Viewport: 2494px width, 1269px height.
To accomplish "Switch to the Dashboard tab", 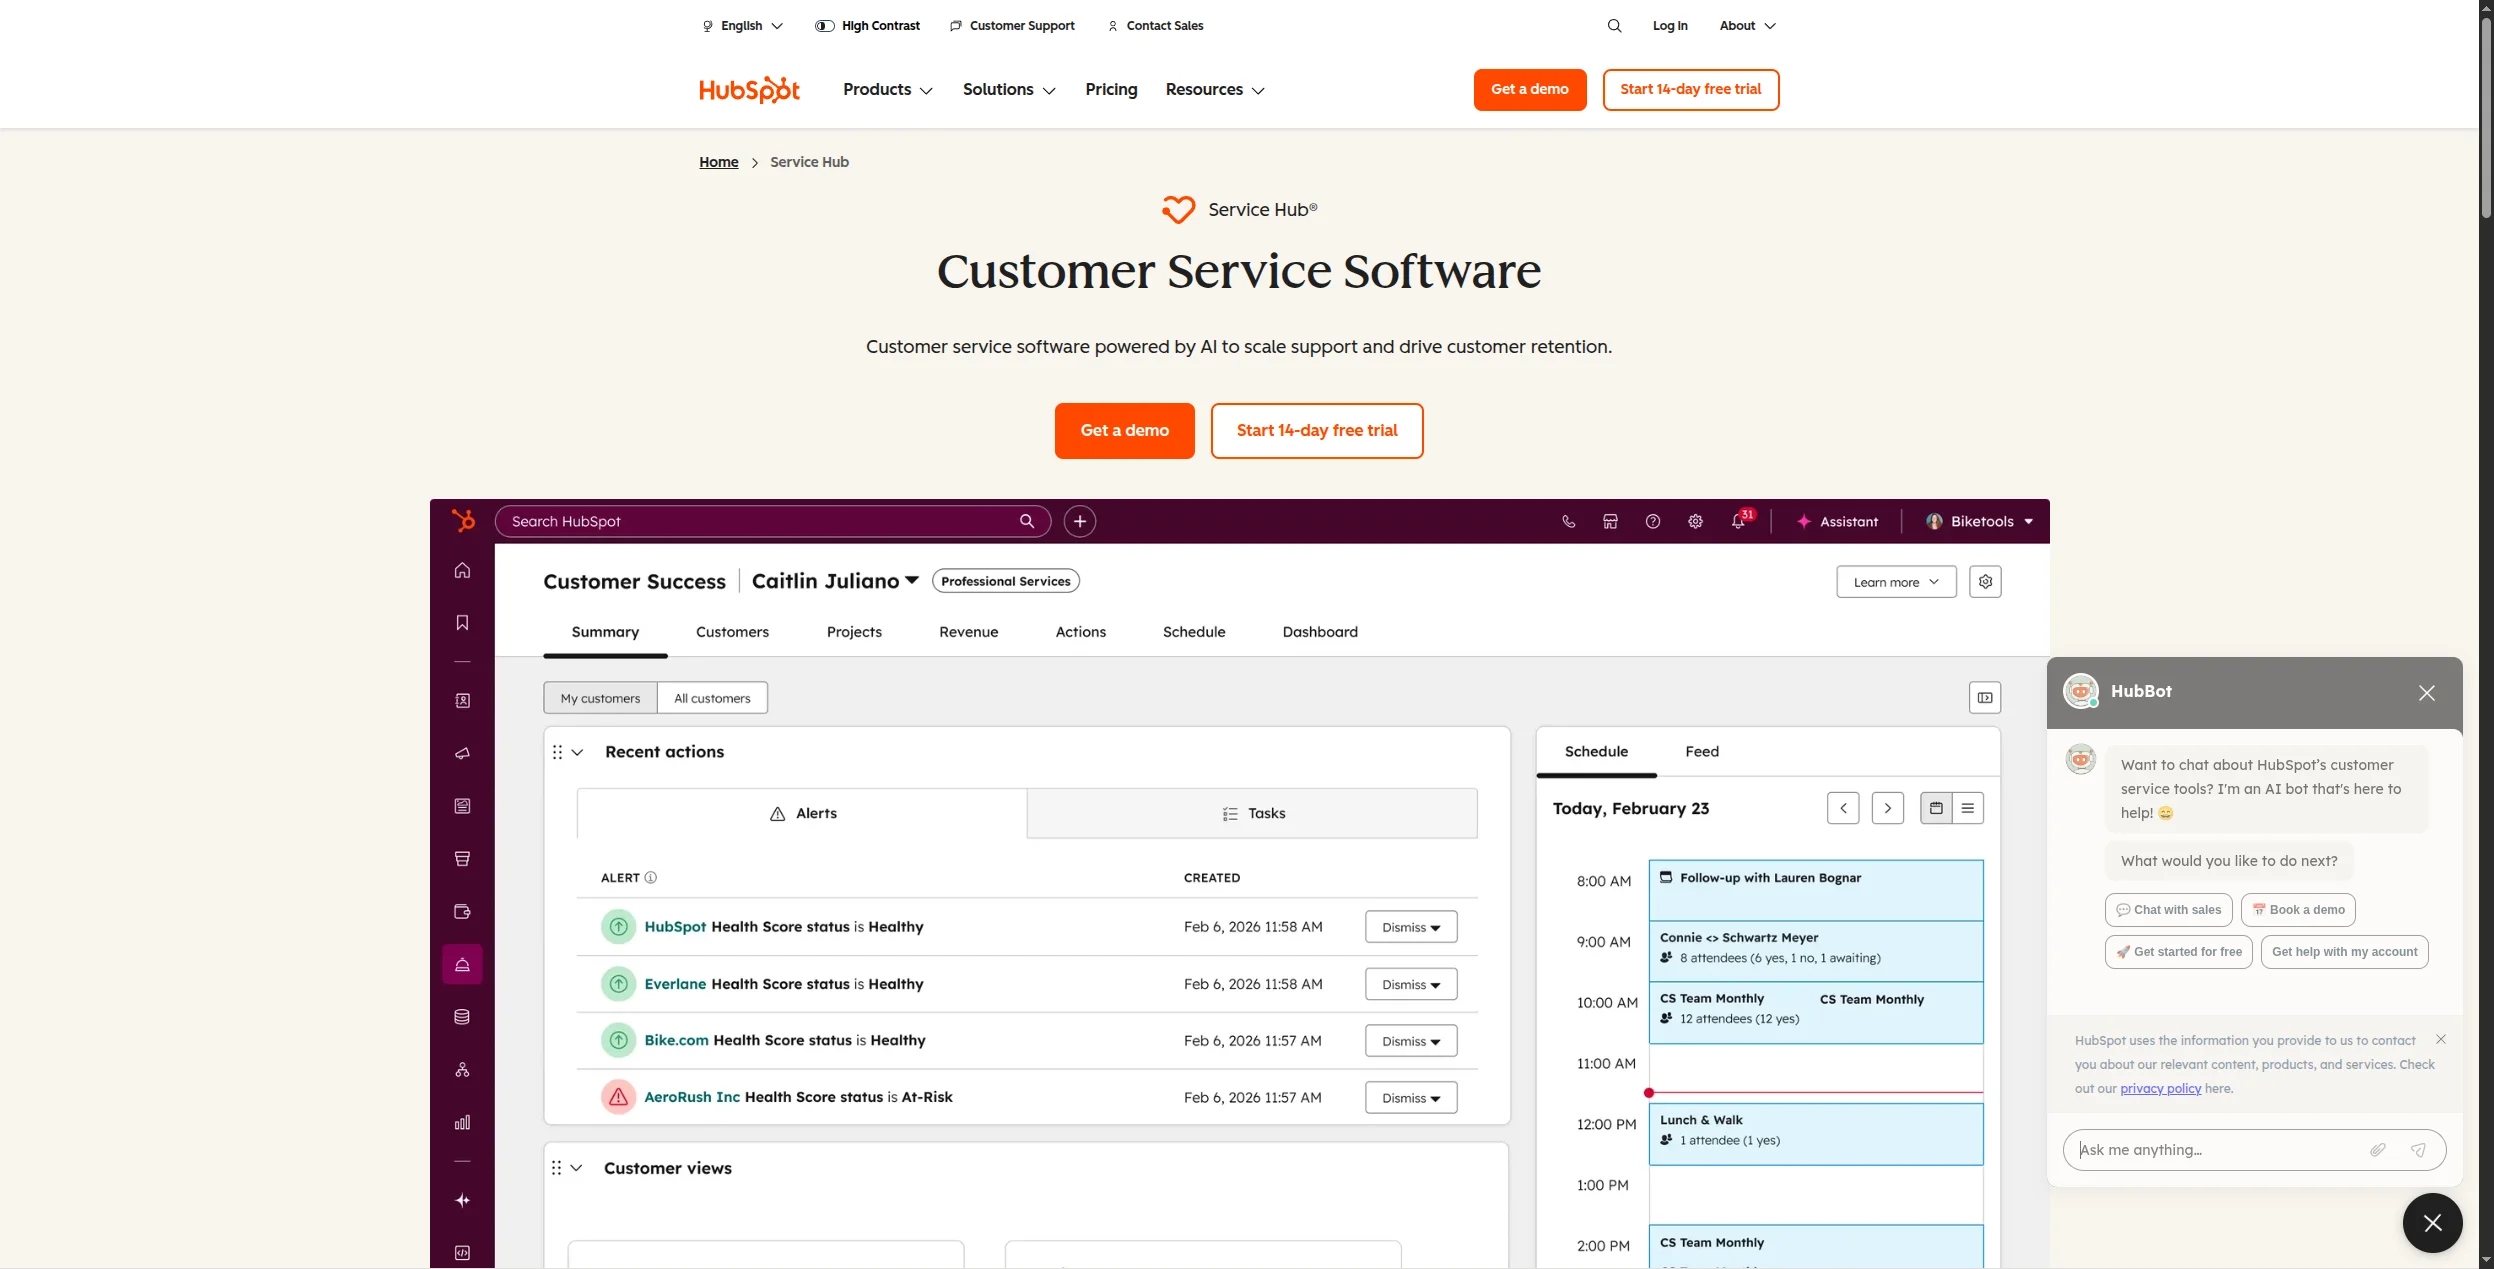I will click(x=1320, y=632).
